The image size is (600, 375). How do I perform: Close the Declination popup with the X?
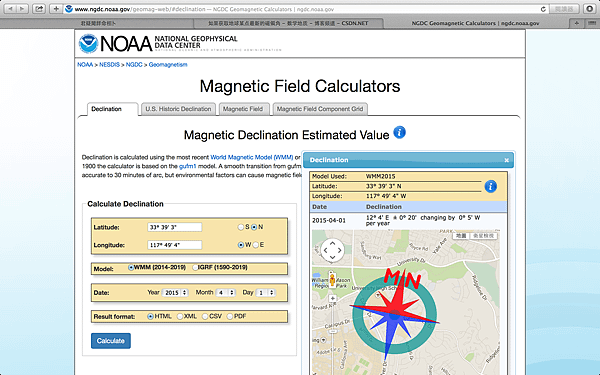pyautogui.click(x=506, y=160)
